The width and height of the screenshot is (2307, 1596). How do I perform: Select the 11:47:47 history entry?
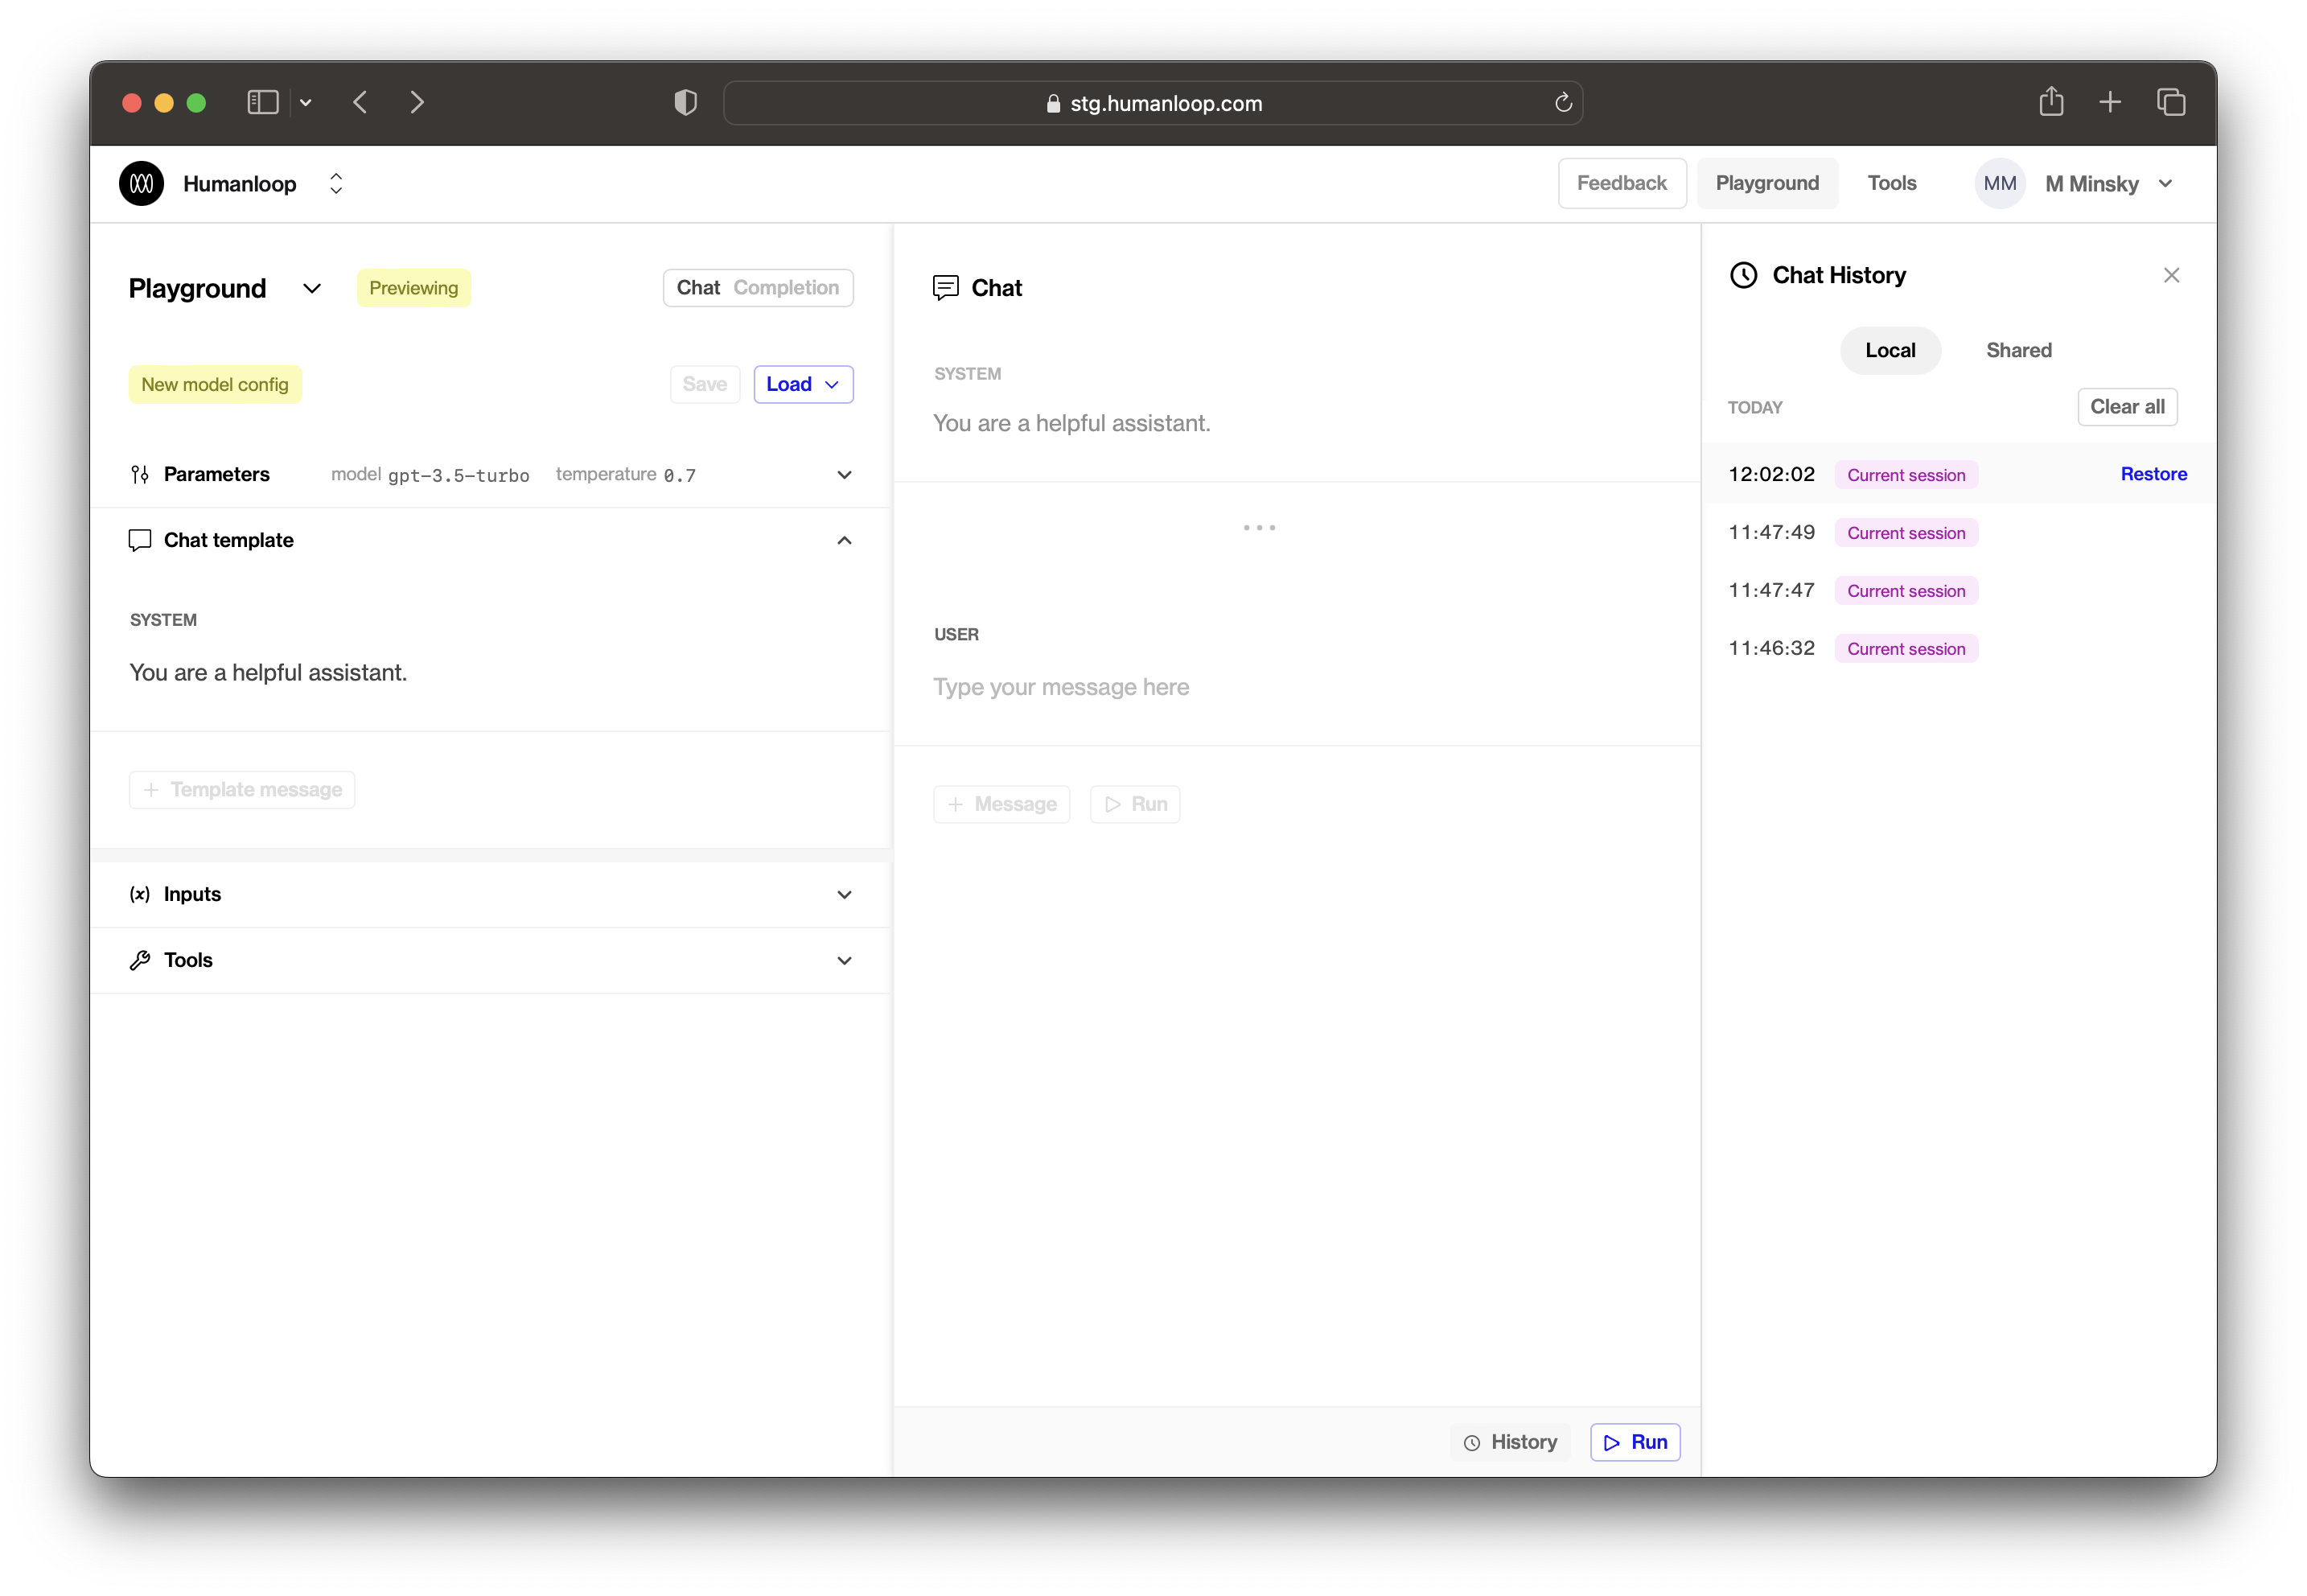pyautogui.click(x=1957, y=591)
